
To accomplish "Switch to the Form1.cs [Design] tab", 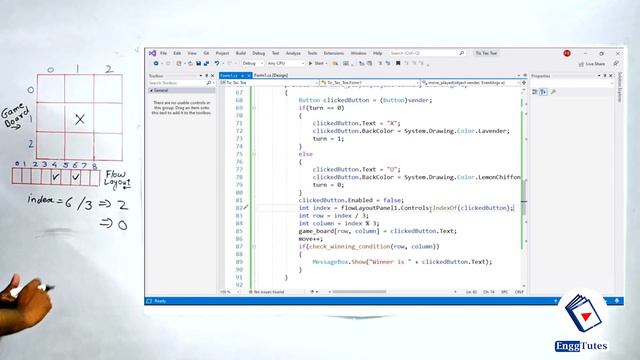I will click(271, 76).
